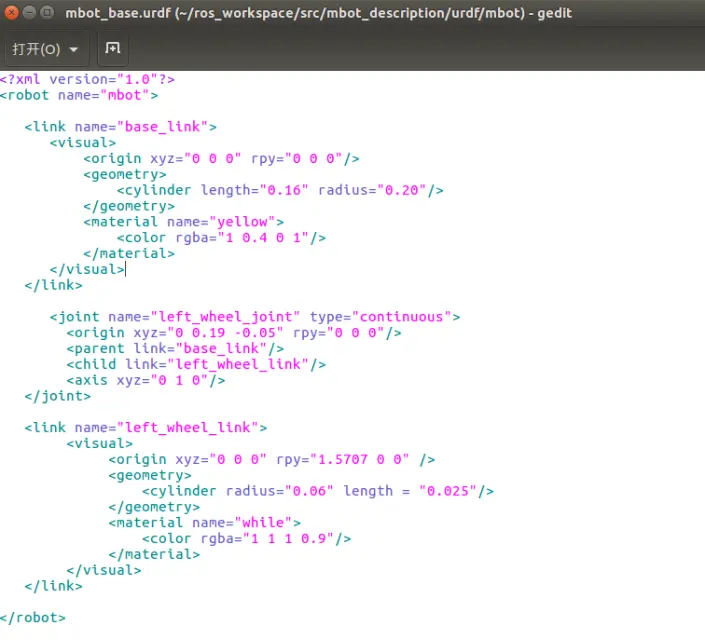The width and height of the screenshot is (705, 640).
Task: Click joint name="left_wheel_joint" line
Action: [255, 317]
